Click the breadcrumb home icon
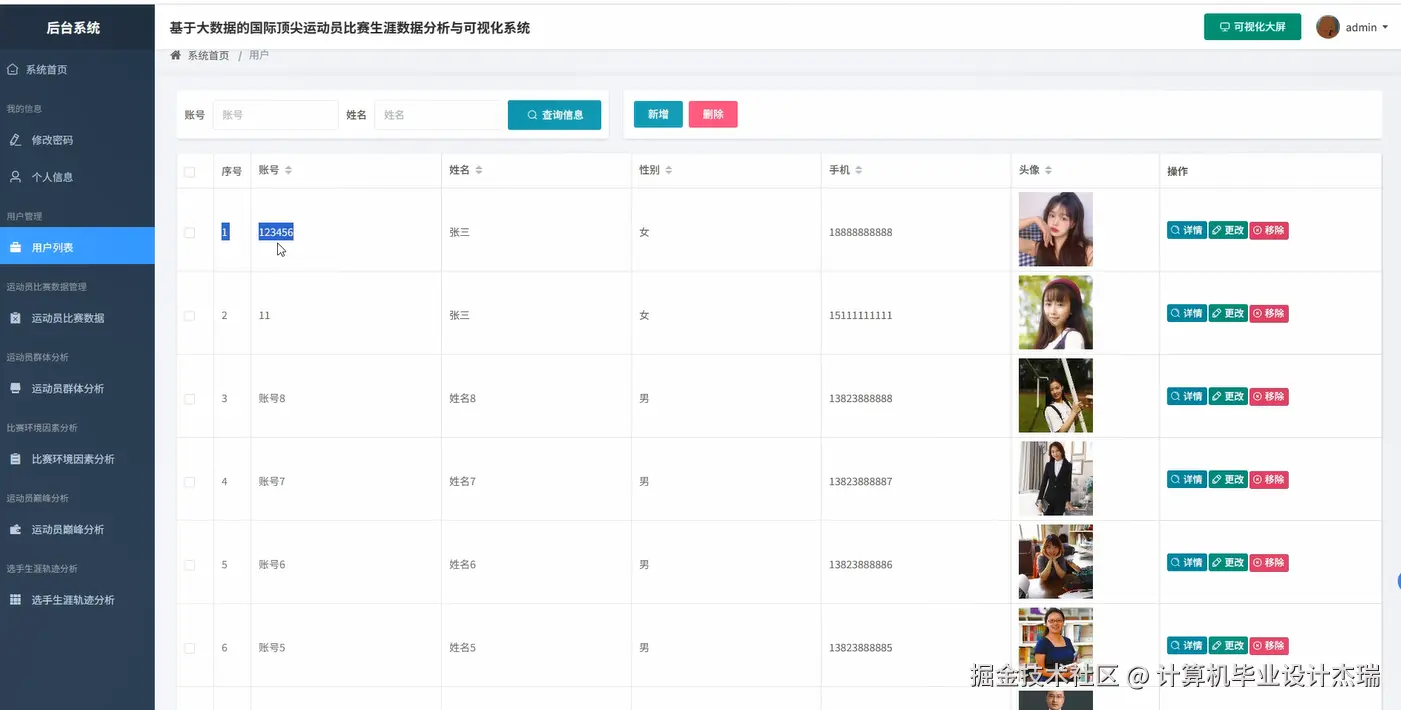The width and height of the screenshot is (1401, 710). (x=176, y=55)
